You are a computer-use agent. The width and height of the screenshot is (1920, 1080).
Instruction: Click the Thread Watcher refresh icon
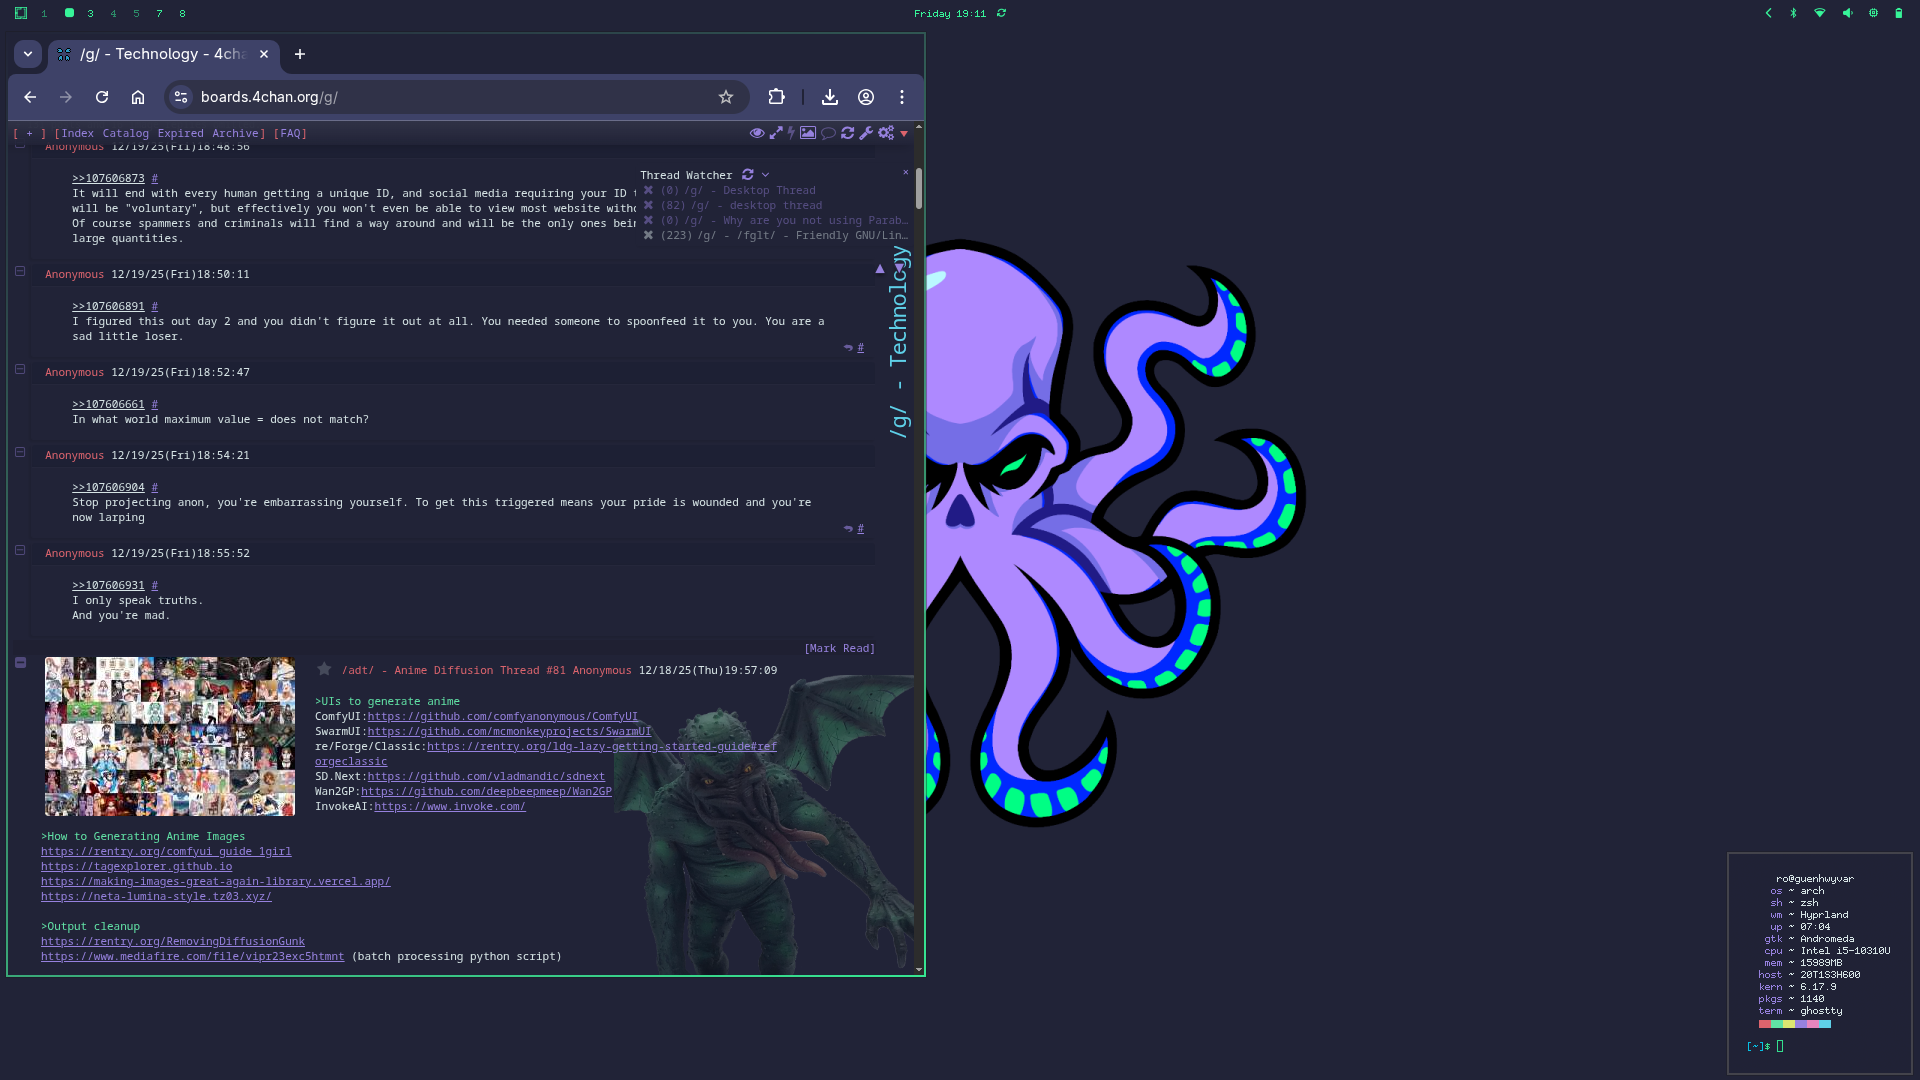[747, 175]
